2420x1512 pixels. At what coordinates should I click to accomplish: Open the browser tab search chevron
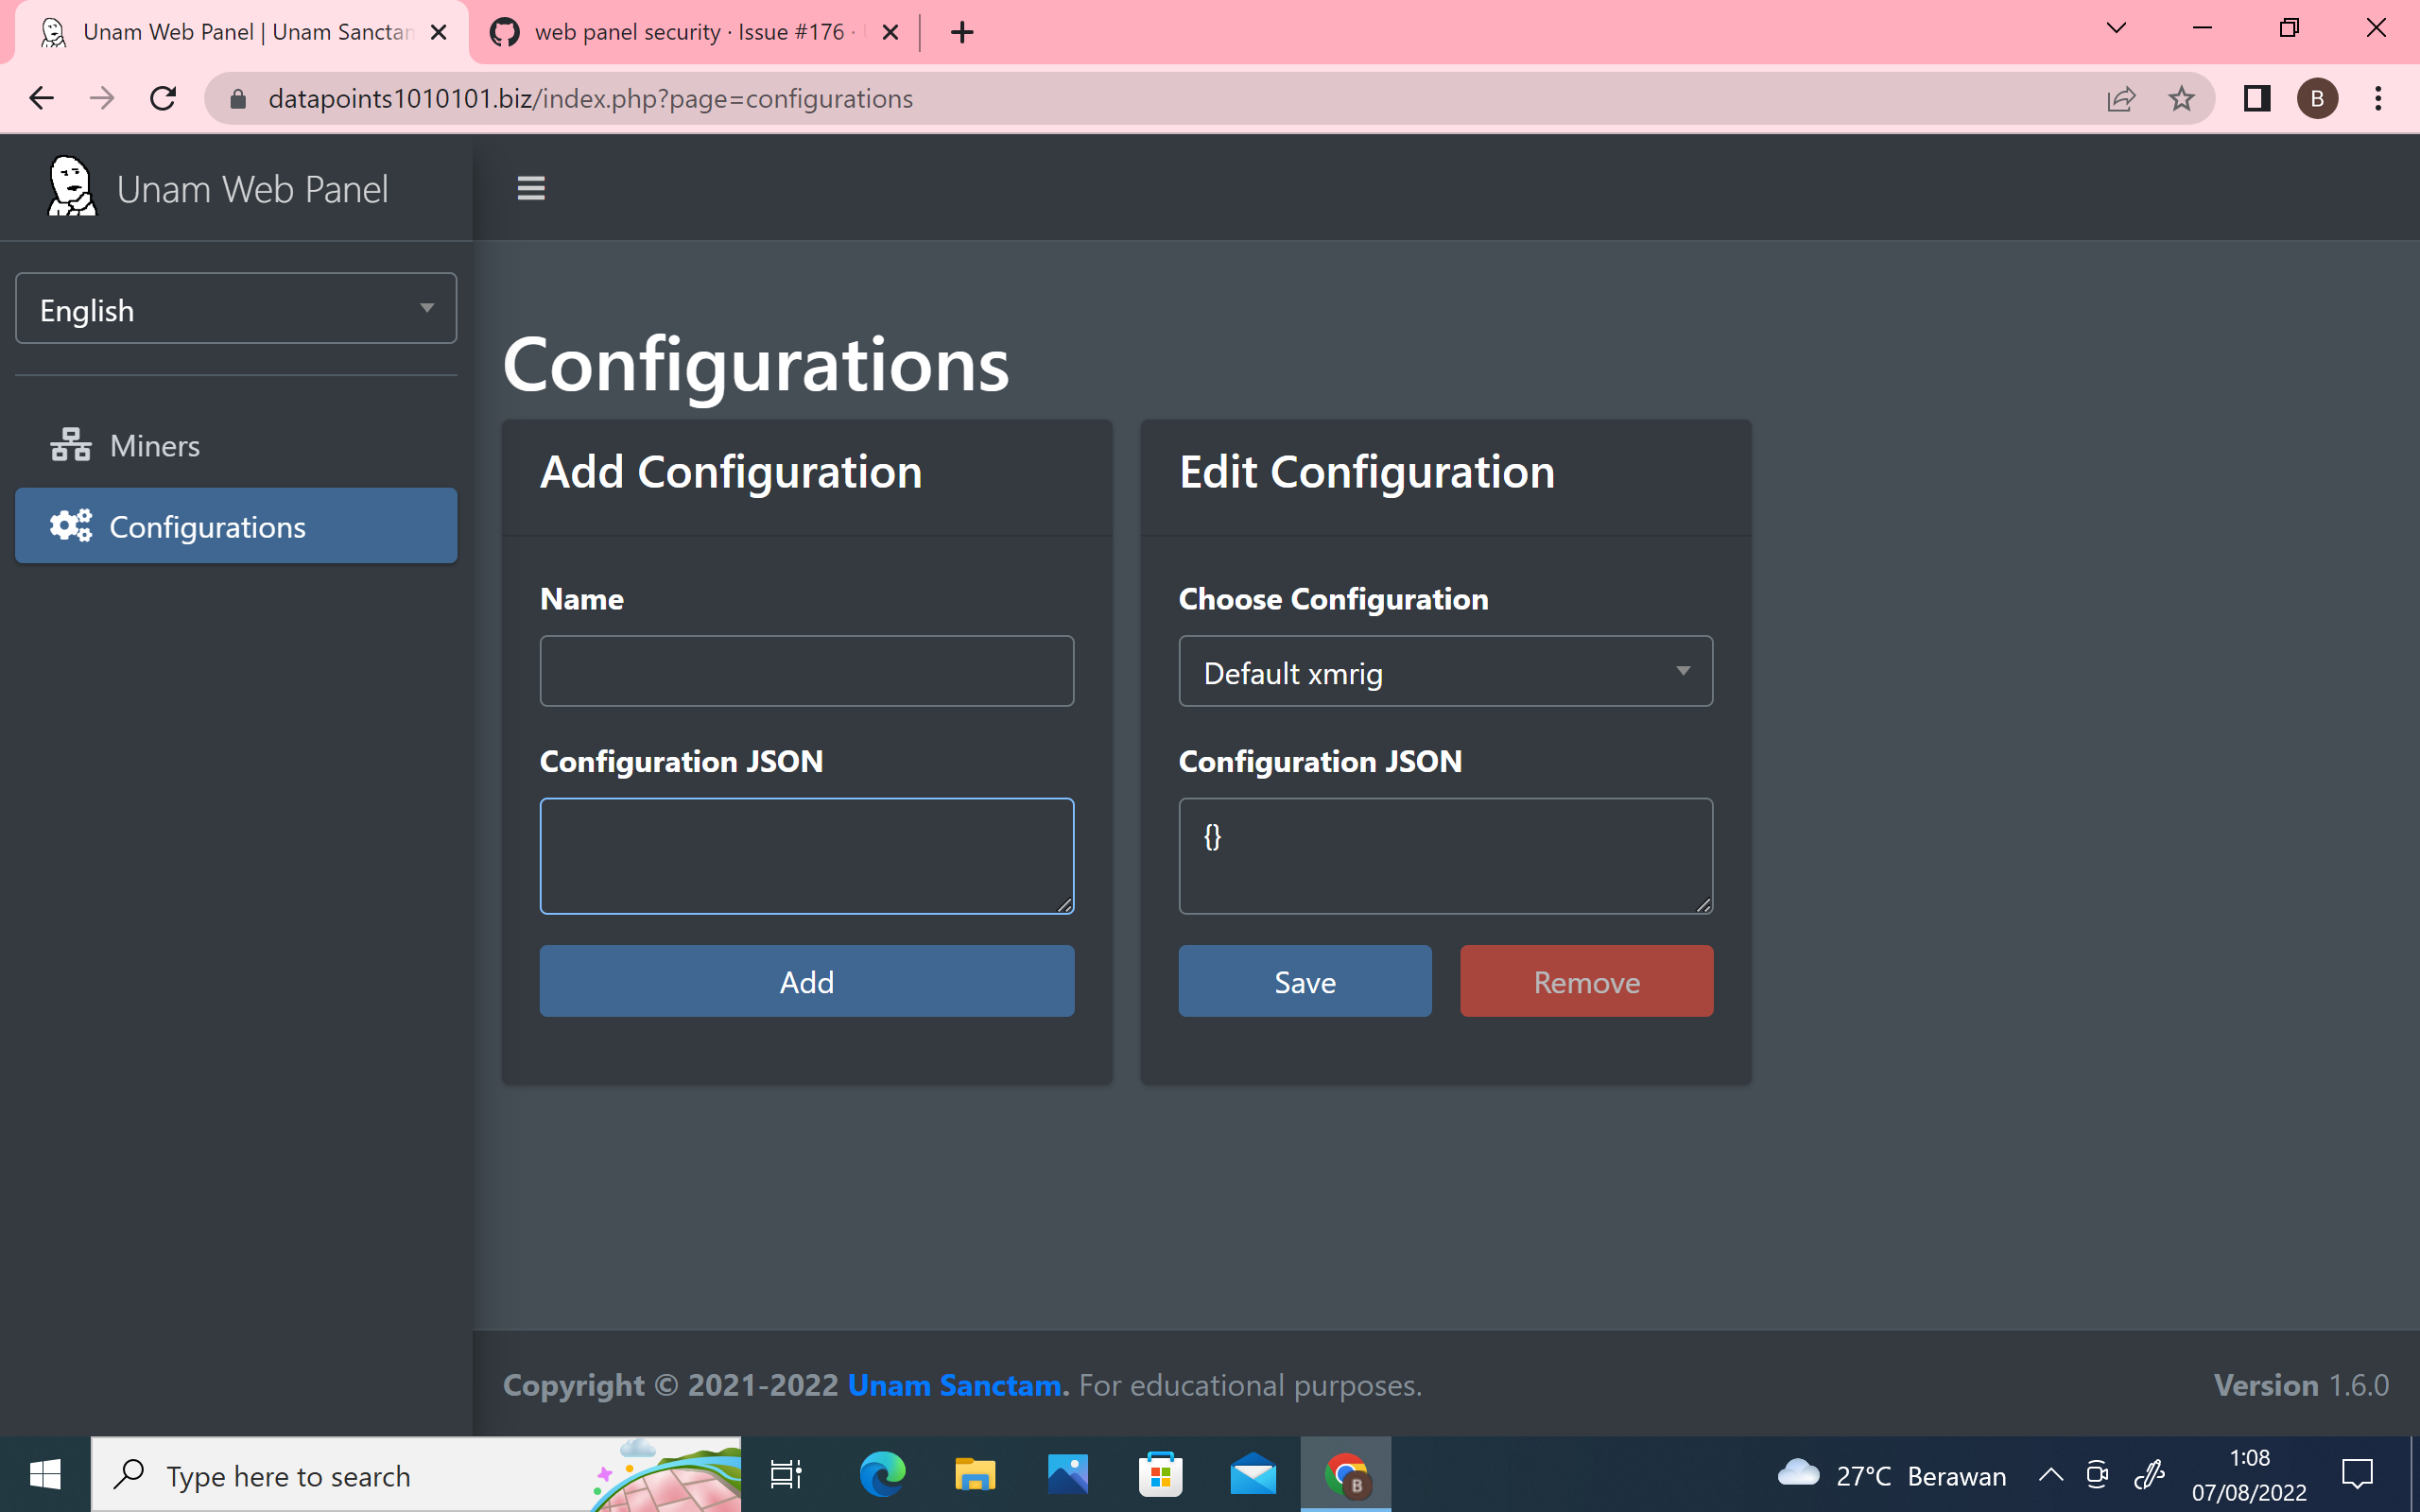[2115, 29]
